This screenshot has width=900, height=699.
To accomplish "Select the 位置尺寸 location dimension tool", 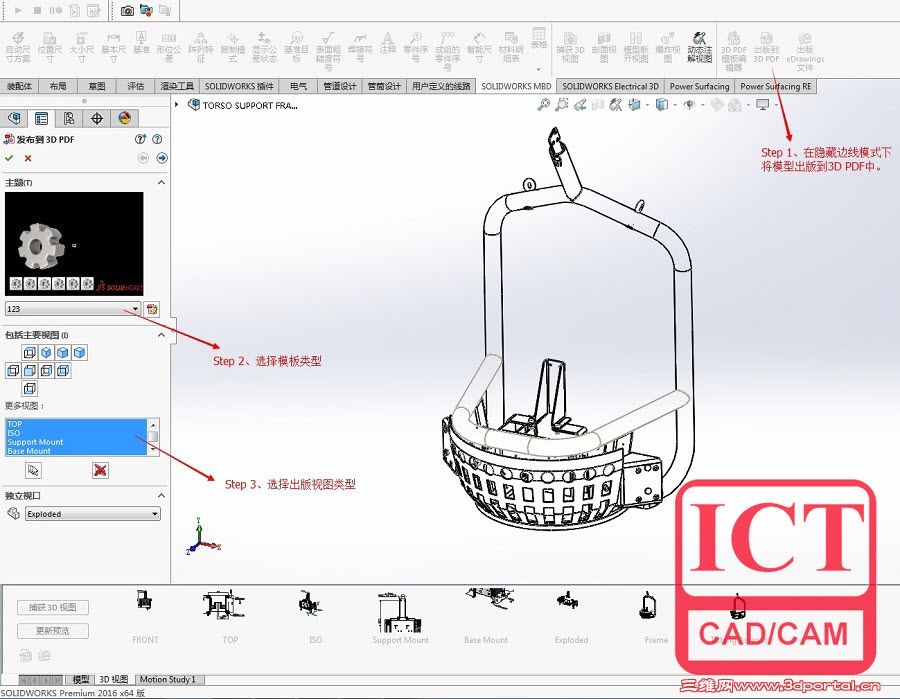I will [x=49, y=48].
